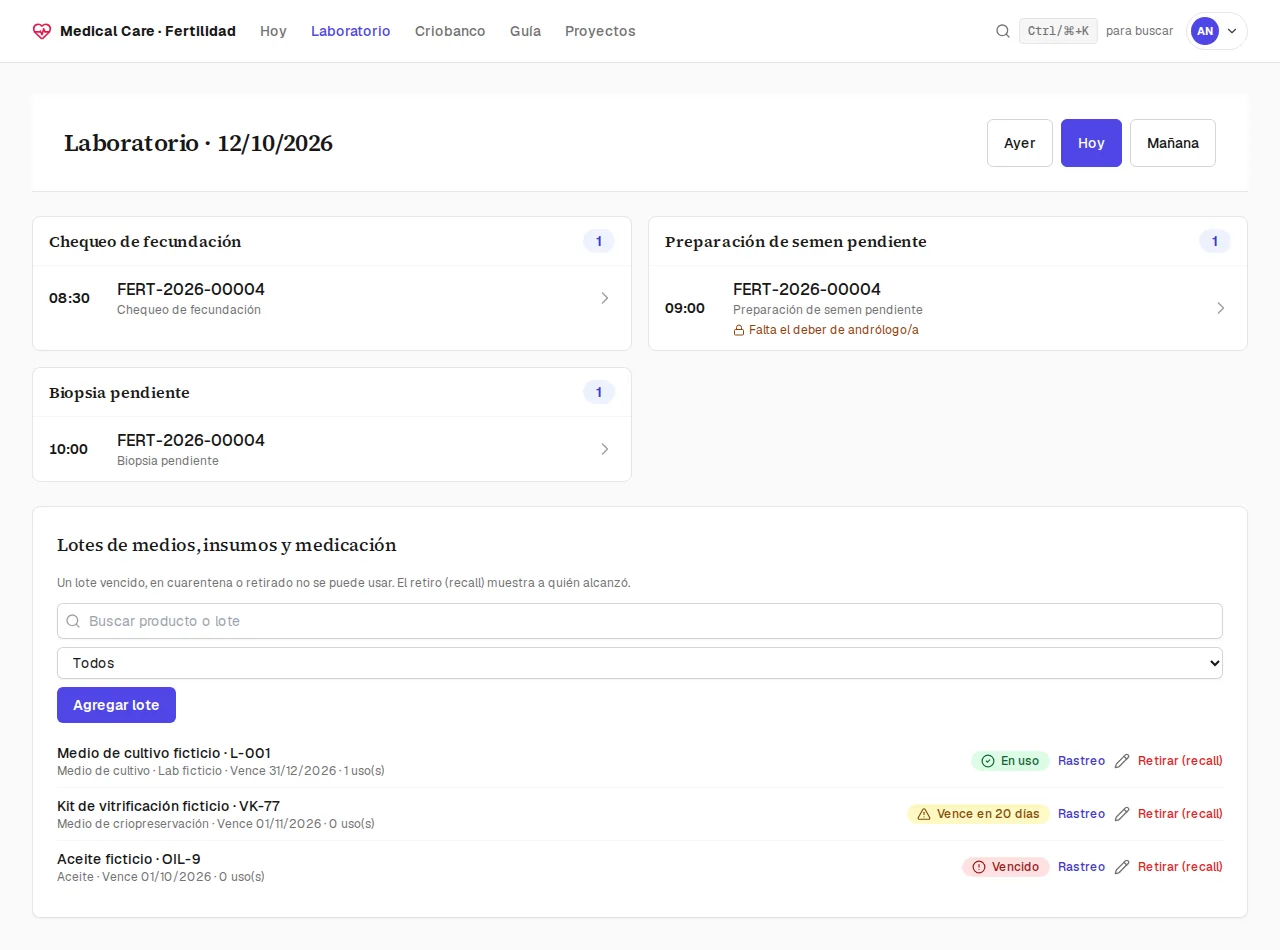Click the Buscar producto o lote field
Image resolution: width=1280 pixels, height=950 pixels.
(x=640, y=621)
